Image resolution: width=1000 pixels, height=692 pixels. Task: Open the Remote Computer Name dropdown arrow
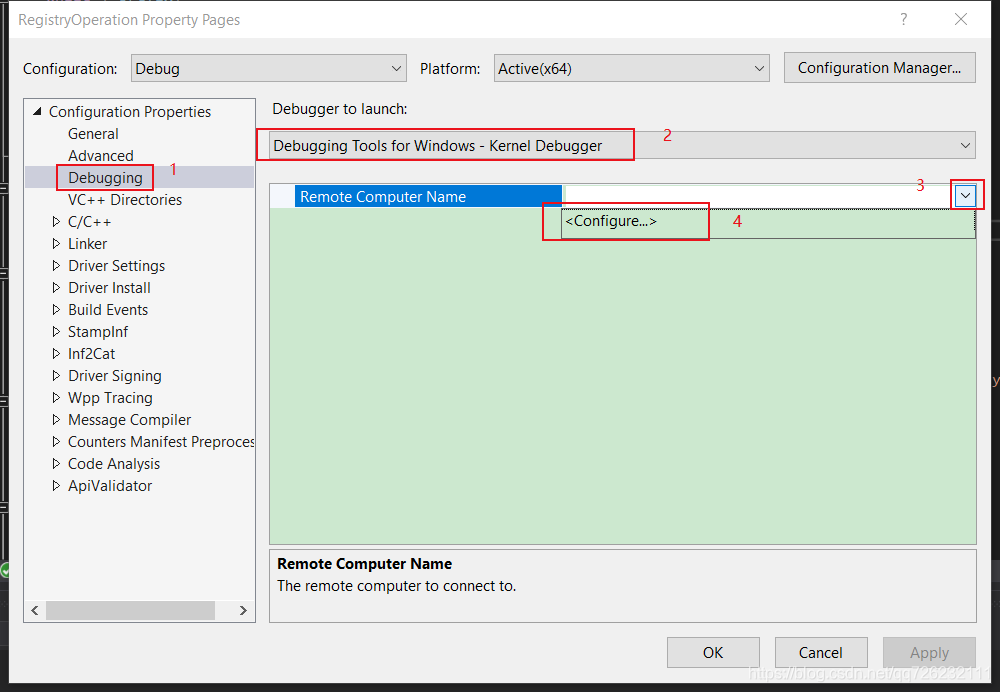click(966, 196)
